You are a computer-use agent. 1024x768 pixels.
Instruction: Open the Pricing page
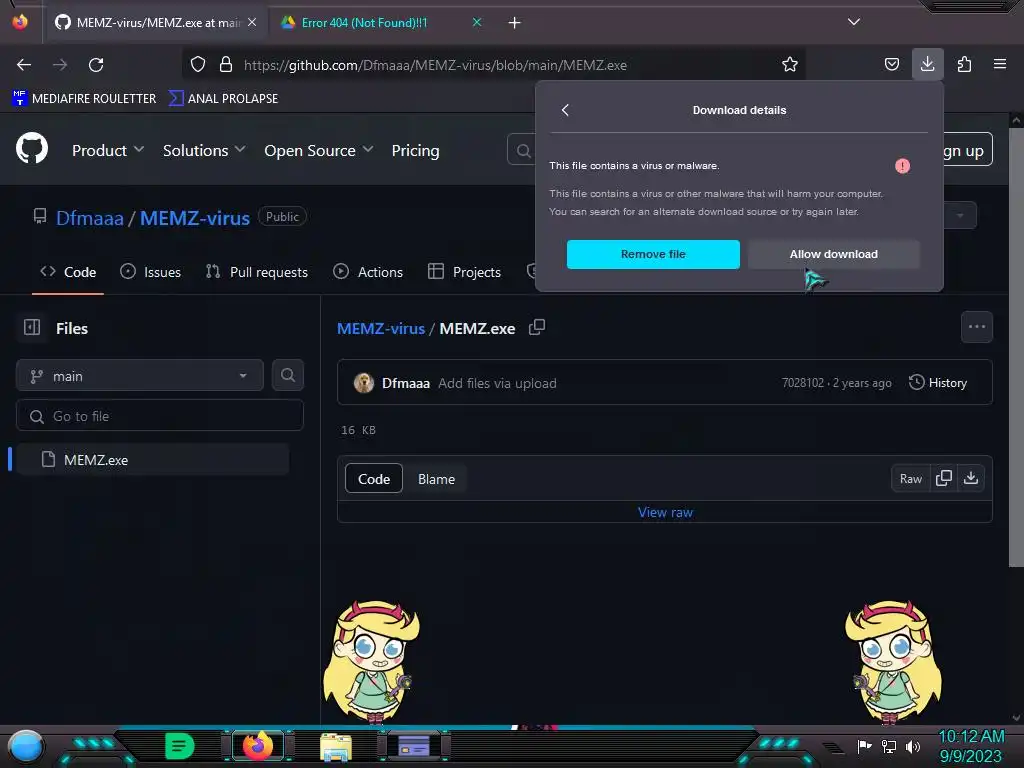tap(415, 151)
